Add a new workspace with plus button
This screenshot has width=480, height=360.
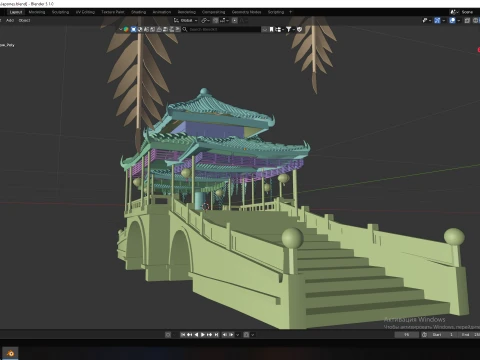tap(290, 12)
